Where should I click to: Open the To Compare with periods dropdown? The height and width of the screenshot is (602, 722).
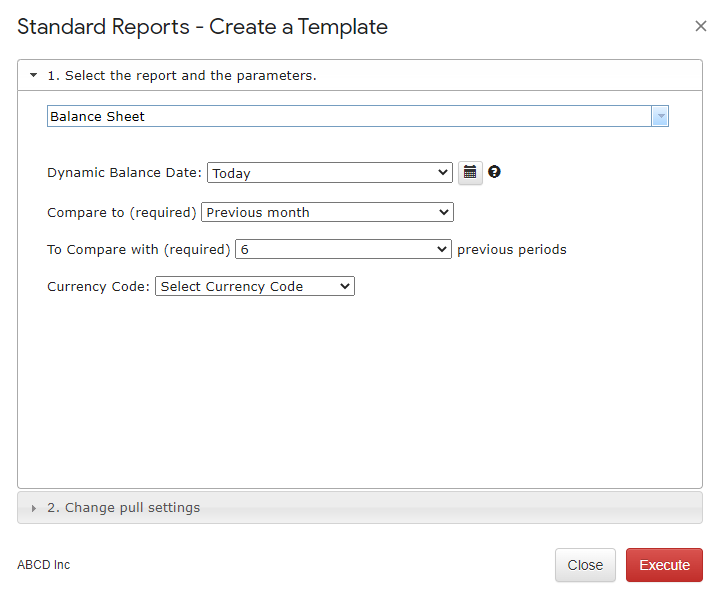coord(343,249)
